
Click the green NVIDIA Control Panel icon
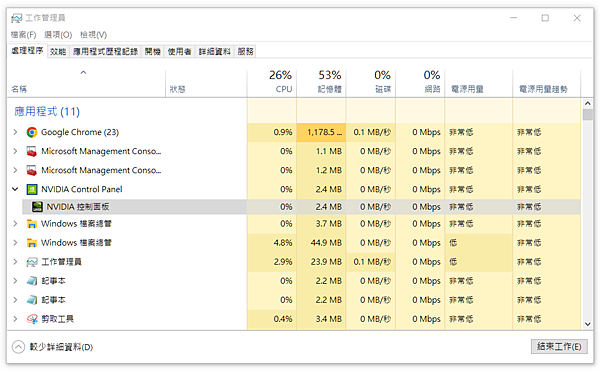point(32,189)
